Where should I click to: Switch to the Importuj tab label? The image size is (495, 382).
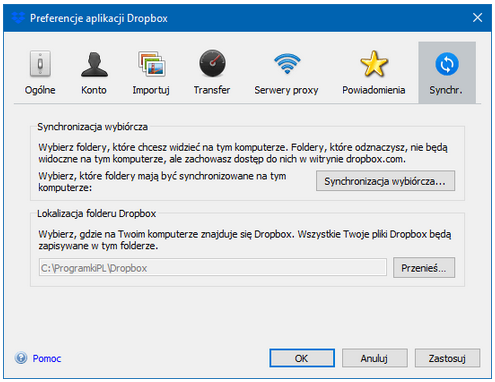pos(151,90)
